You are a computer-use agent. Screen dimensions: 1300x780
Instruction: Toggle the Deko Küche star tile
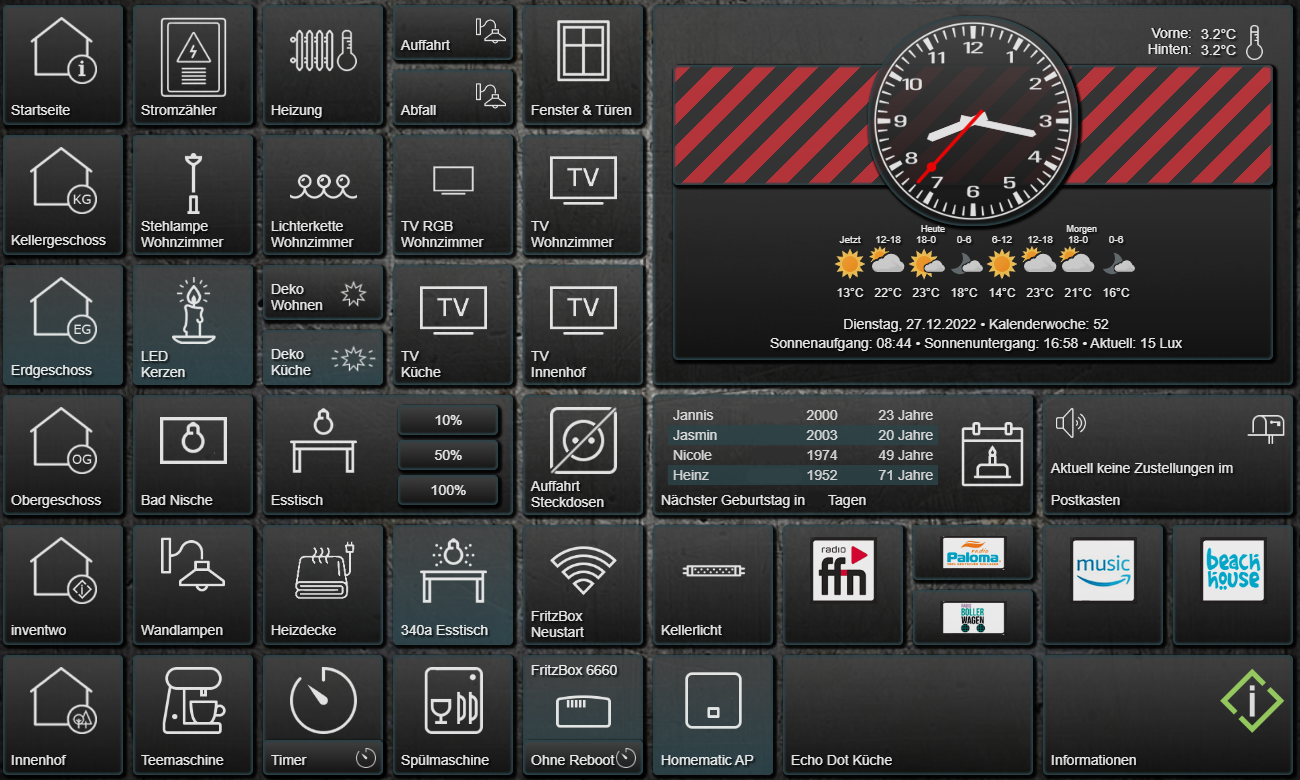pyautogui.click(x=323, y=357)
